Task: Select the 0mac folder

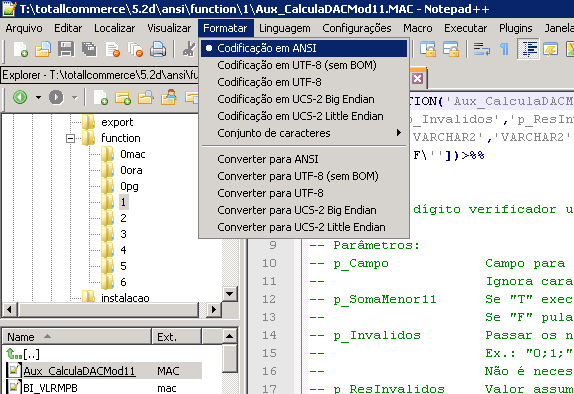Action: (133, 154)
